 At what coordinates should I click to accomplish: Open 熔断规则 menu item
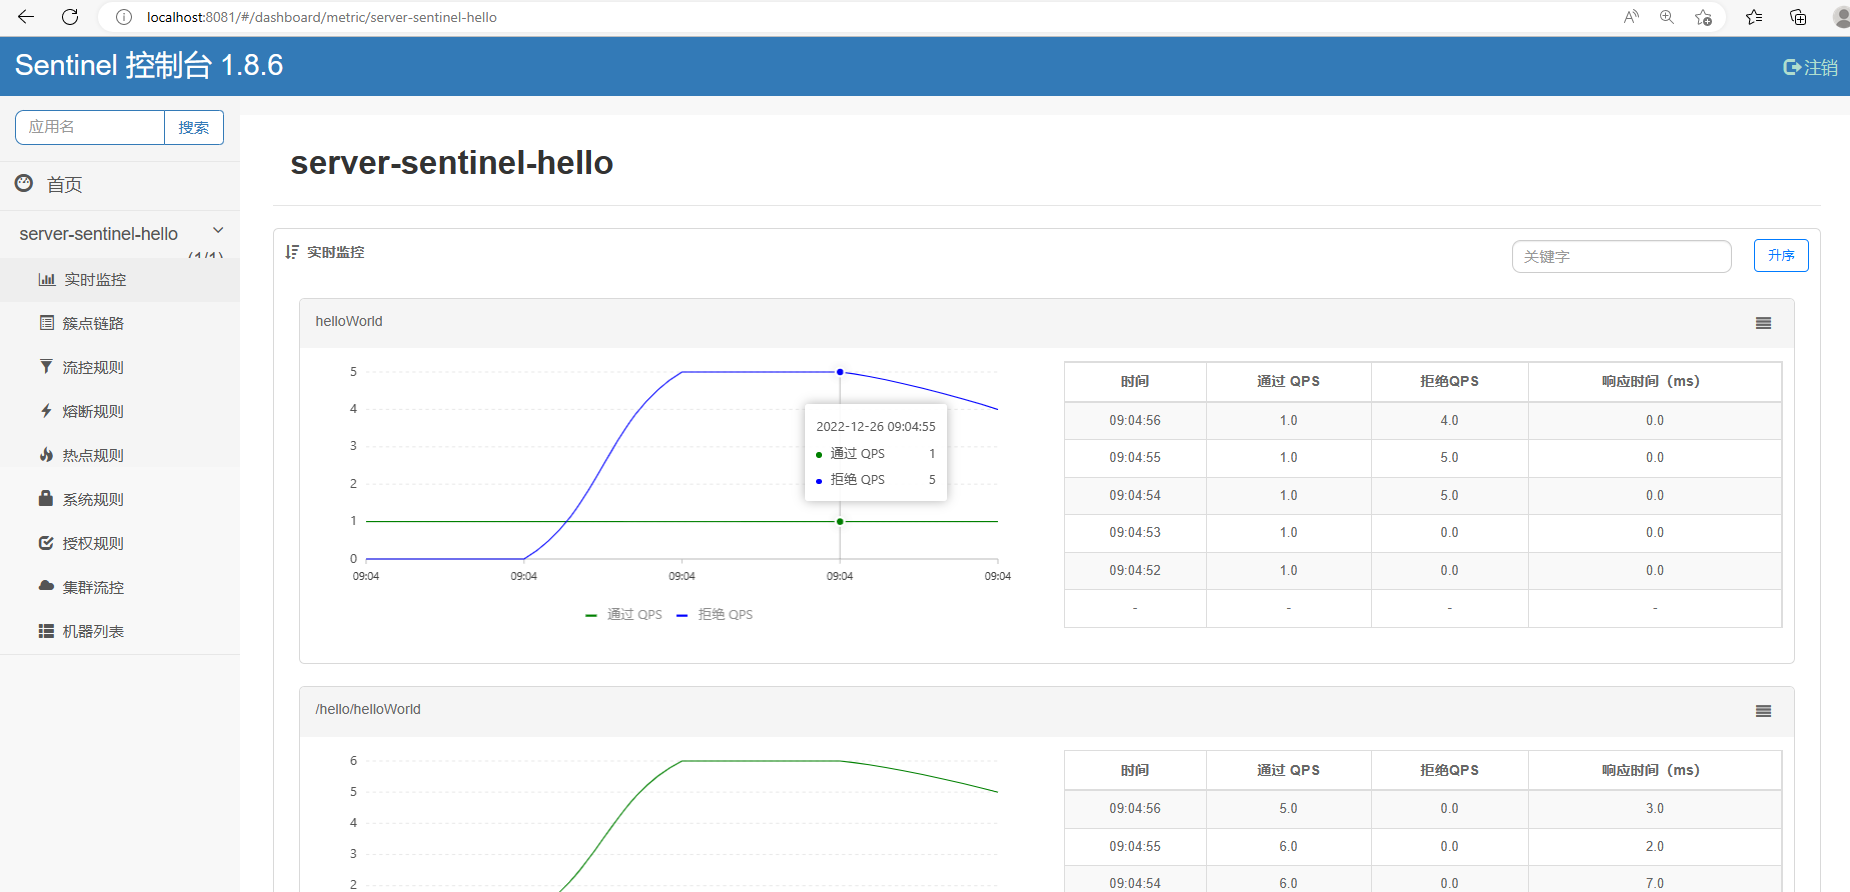pos(120,411)
